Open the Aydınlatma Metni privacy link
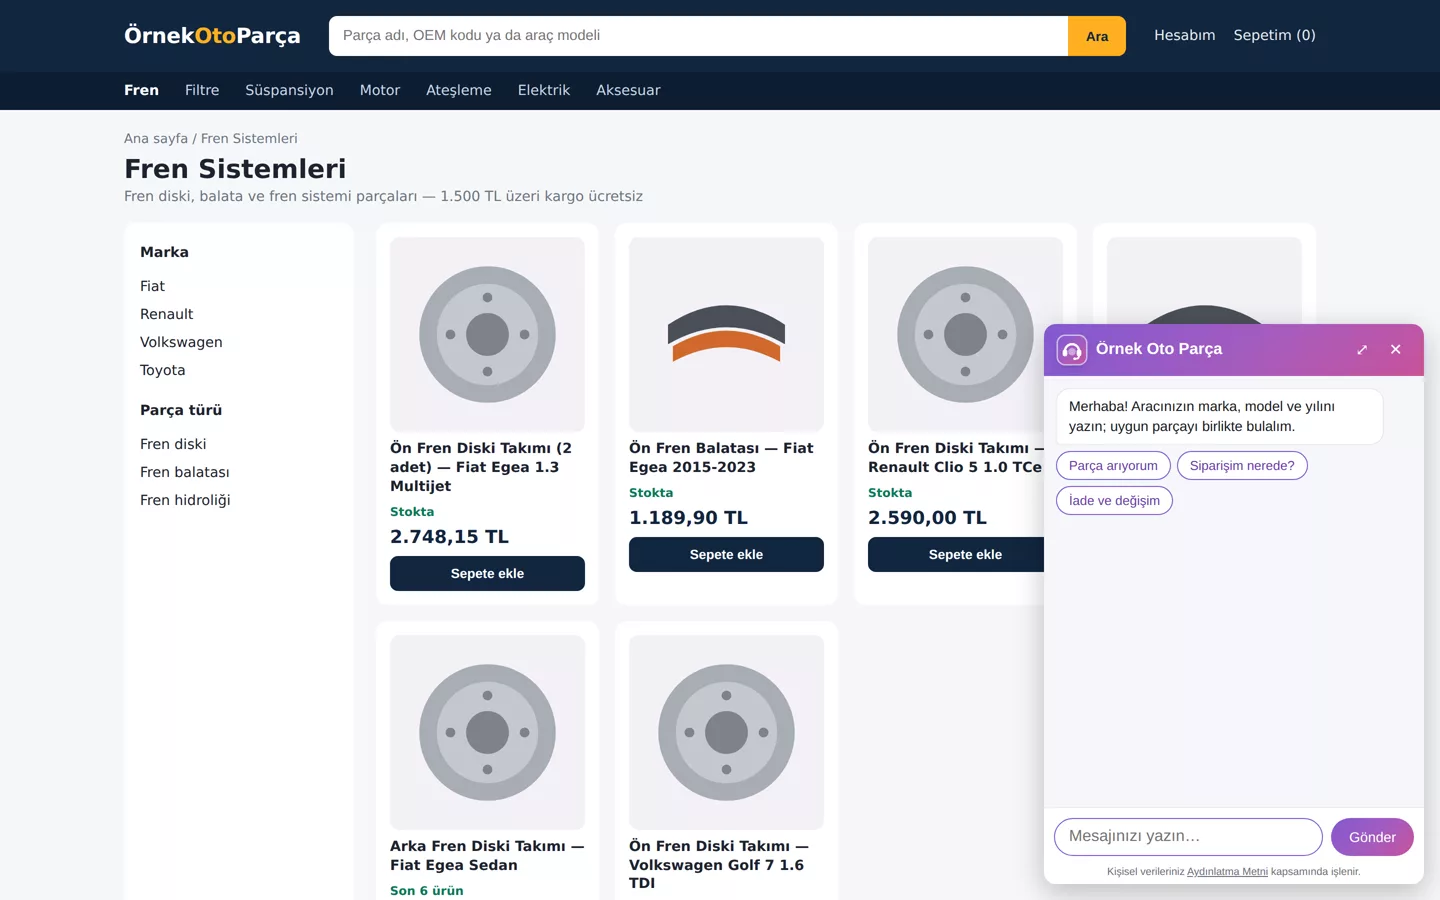 point(1227,872)
